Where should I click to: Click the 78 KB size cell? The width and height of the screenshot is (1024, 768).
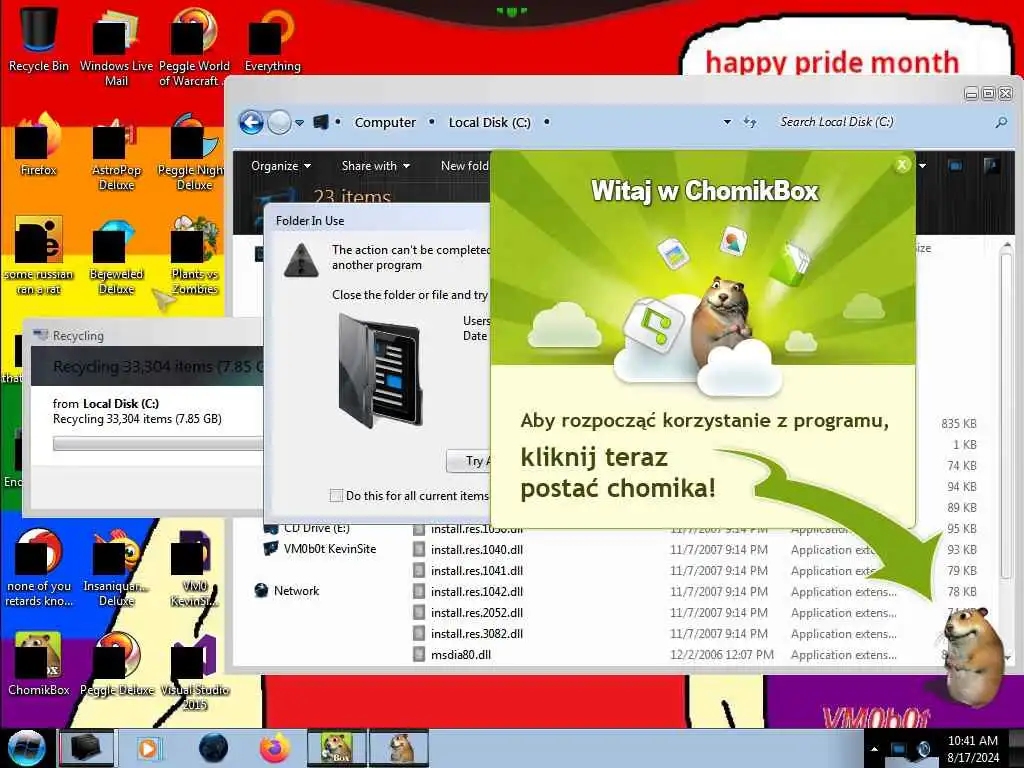(962, 592)
